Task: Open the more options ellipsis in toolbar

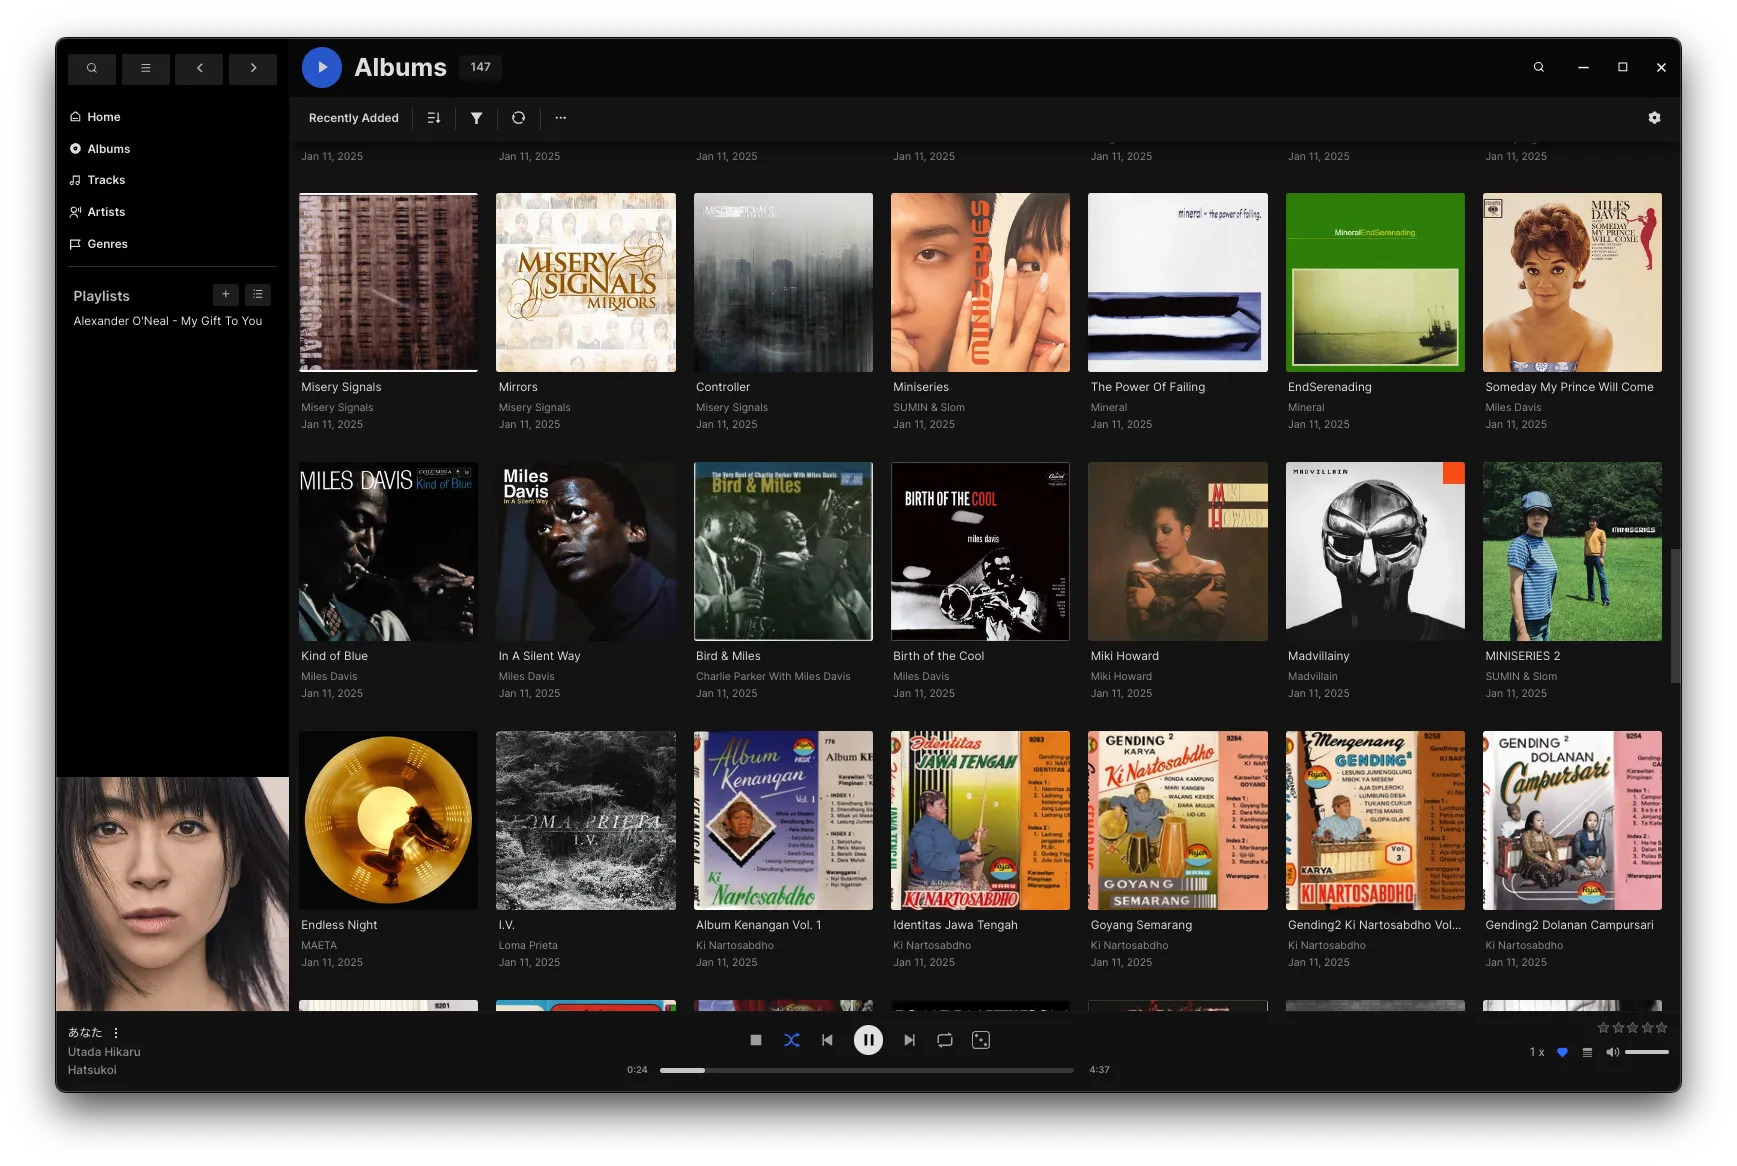Action: pyautogui.click(x=561, y=118)
